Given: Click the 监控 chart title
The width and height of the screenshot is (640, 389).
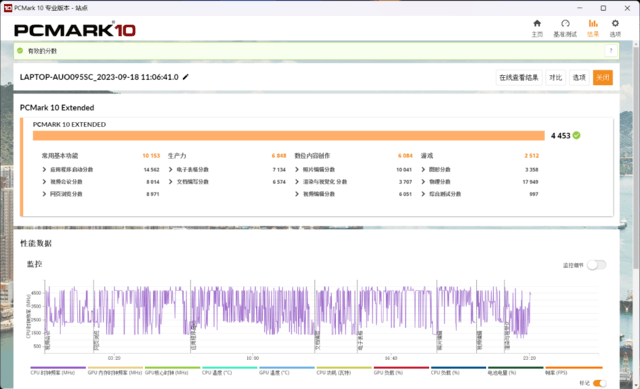Looking at the screenshot, I should pos(34,264).
